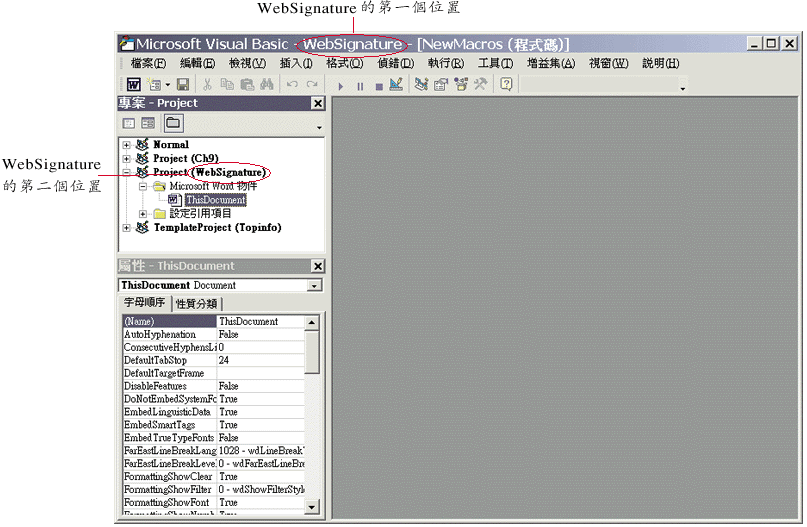The image size is (807, 527).
Task: Open the 檢視(V) menu
Action: point(248,63)
